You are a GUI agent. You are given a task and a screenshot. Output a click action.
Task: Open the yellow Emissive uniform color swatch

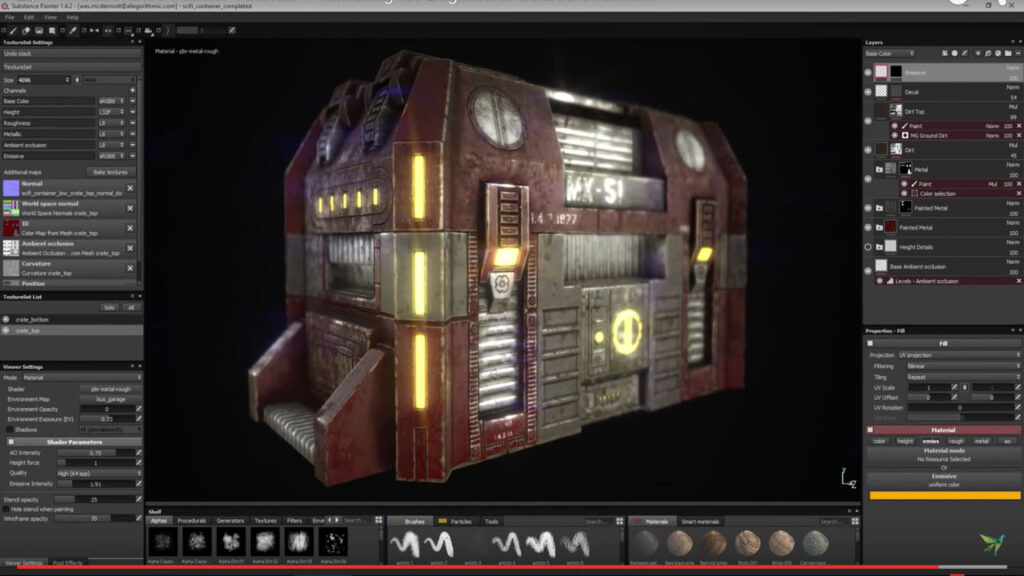pos(945,496)
